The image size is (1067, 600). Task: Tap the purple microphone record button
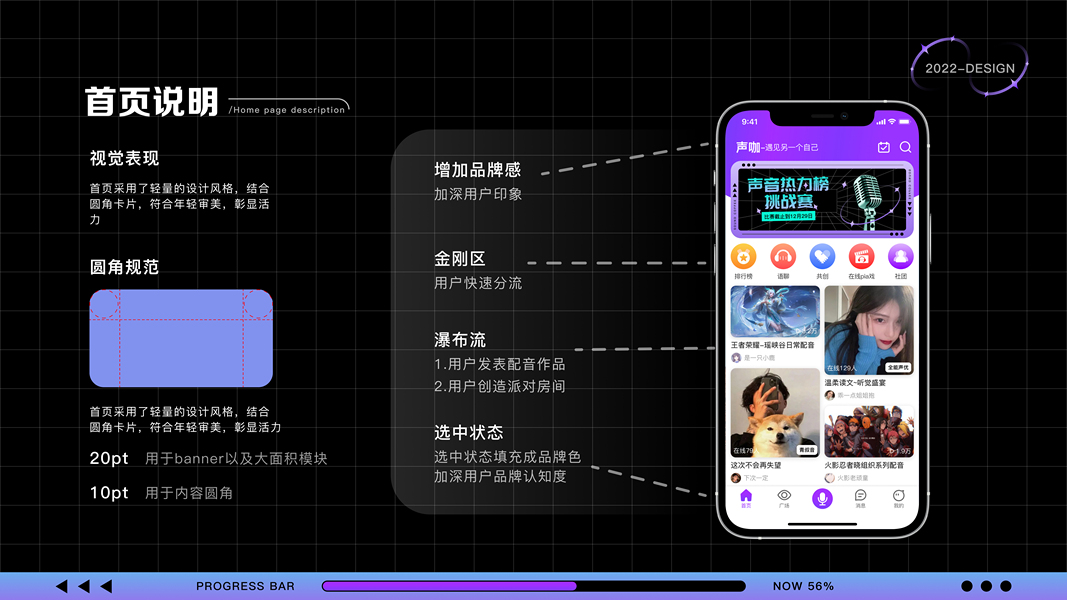pos(822,499)
